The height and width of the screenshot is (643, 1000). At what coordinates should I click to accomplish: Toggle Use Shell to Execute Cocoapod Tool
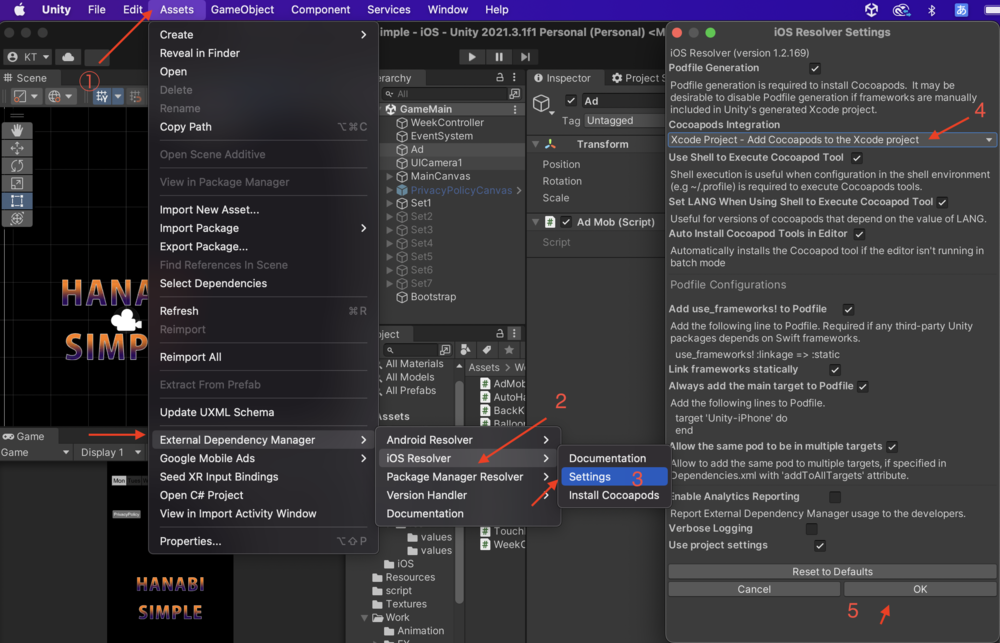(x=857, y=158)
